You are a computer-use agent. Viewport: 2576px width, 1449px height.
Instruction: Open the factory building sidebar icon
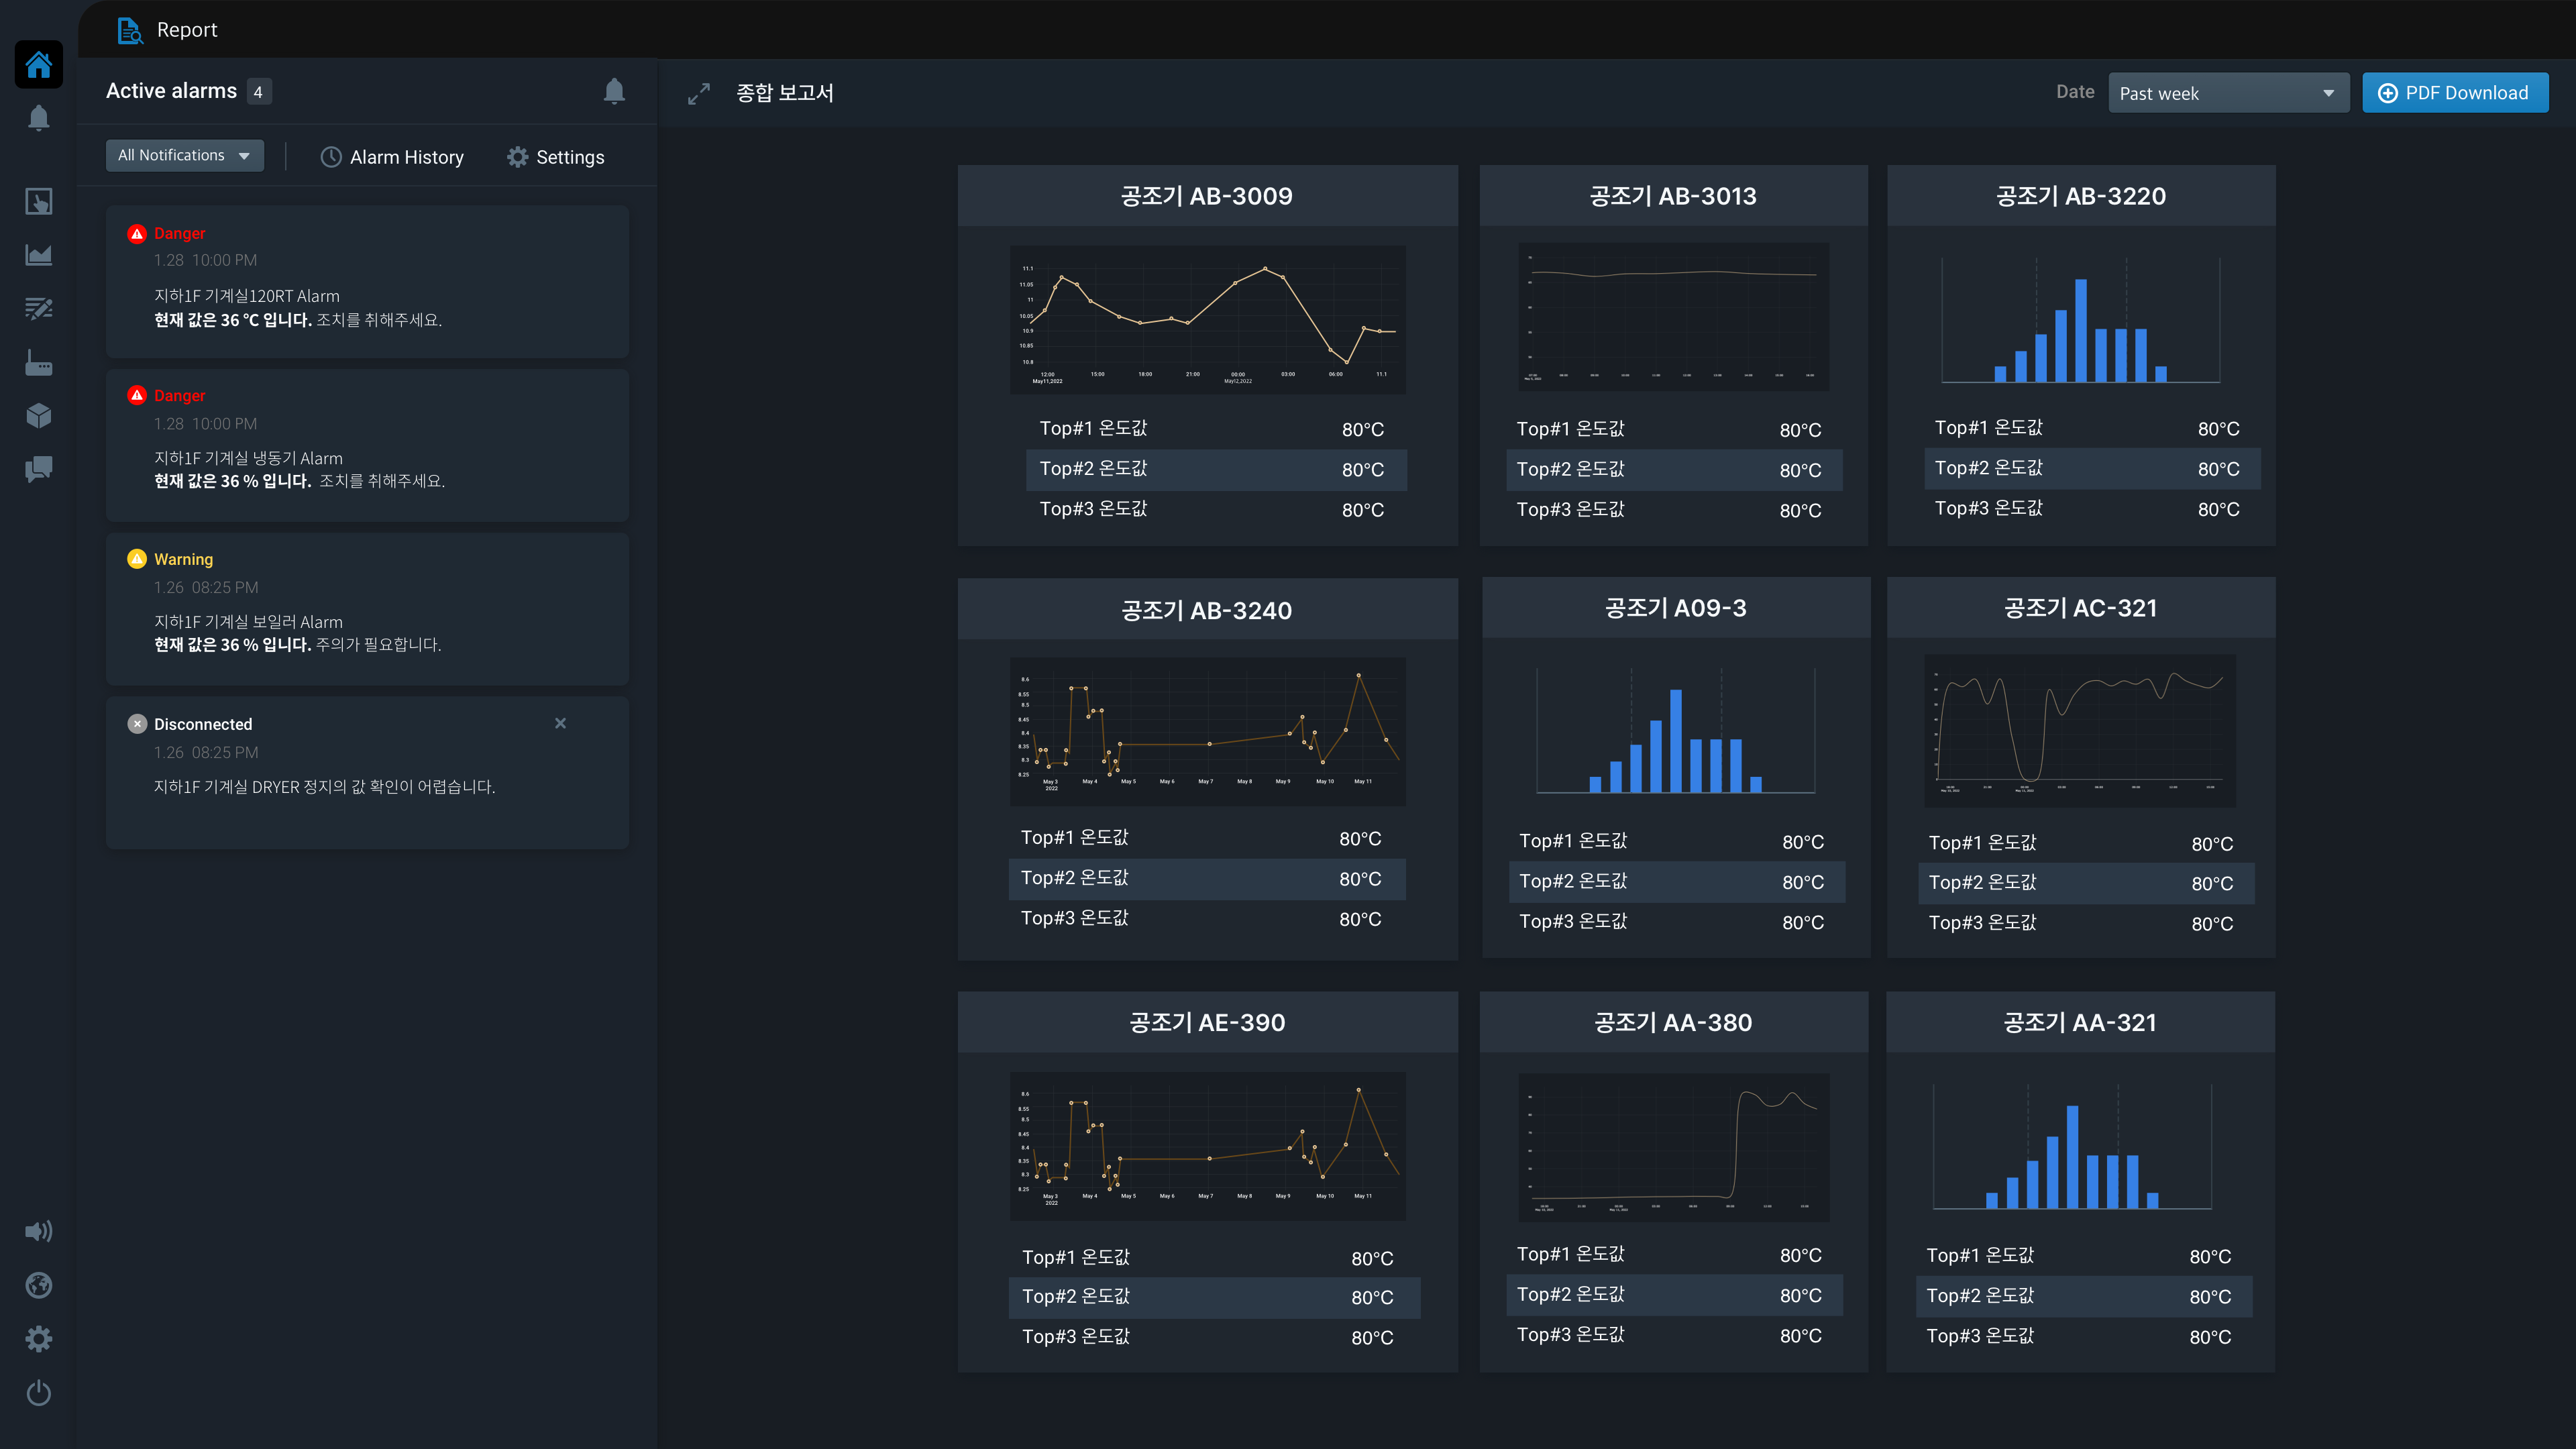pos(39,362)
